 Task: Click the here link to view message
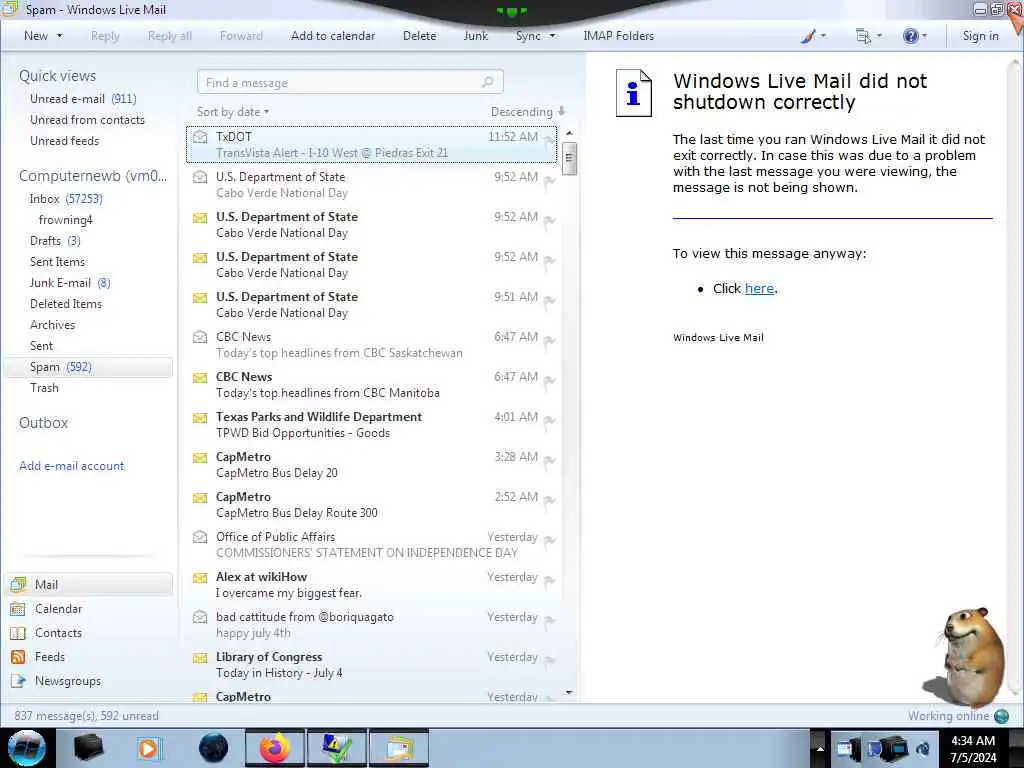coord(760,289)
